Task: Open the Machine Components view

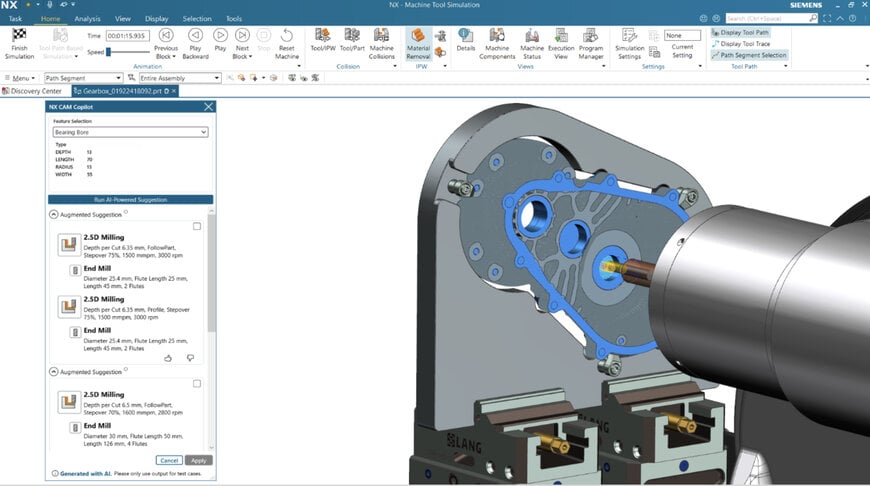Action: 497,37
